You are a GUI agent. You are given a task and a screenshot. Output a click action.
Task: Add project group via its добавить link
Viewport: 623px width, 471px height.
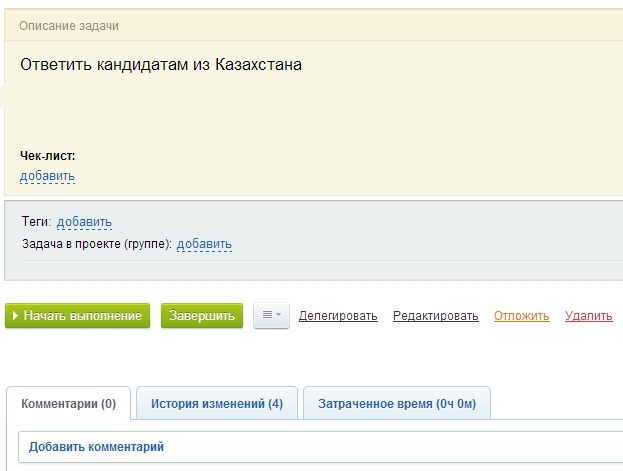(204, 243)
